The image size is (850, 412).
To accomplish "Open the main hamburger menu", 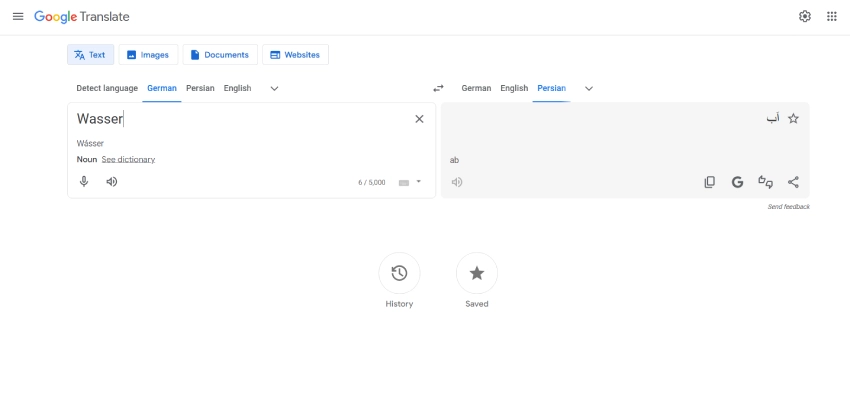I will click(17, 17).
